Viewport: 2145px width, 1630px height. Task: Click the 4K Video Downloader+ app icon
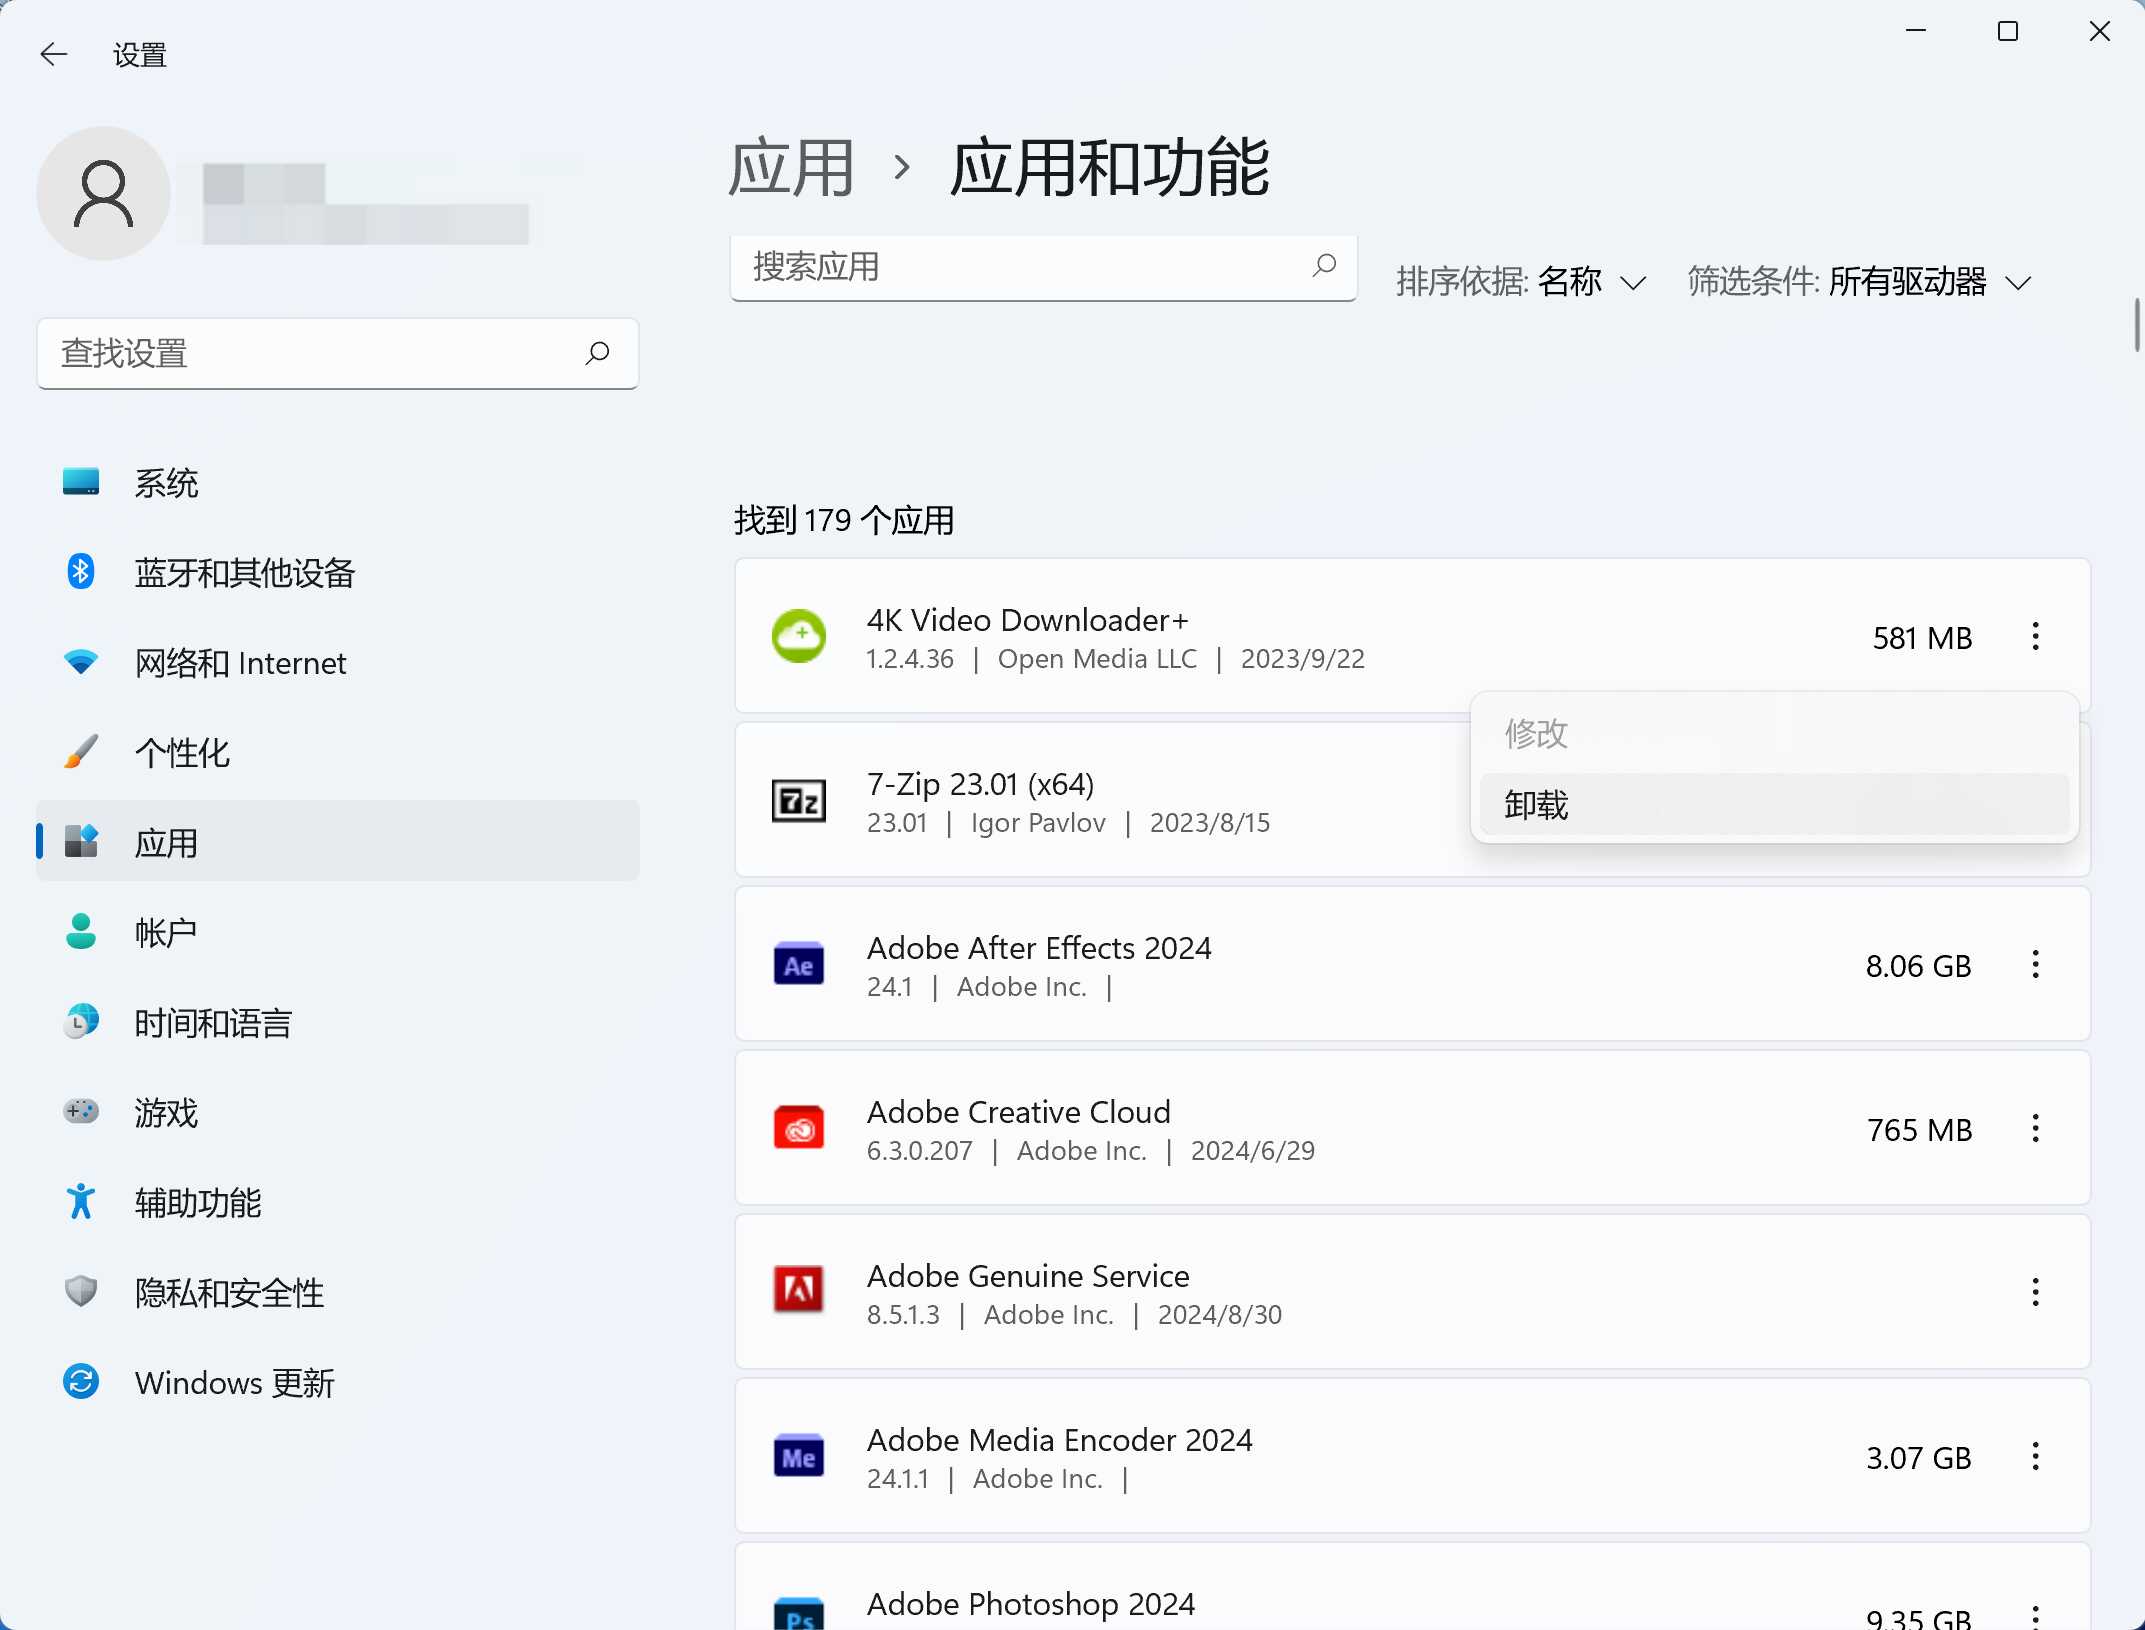(799, 636)
